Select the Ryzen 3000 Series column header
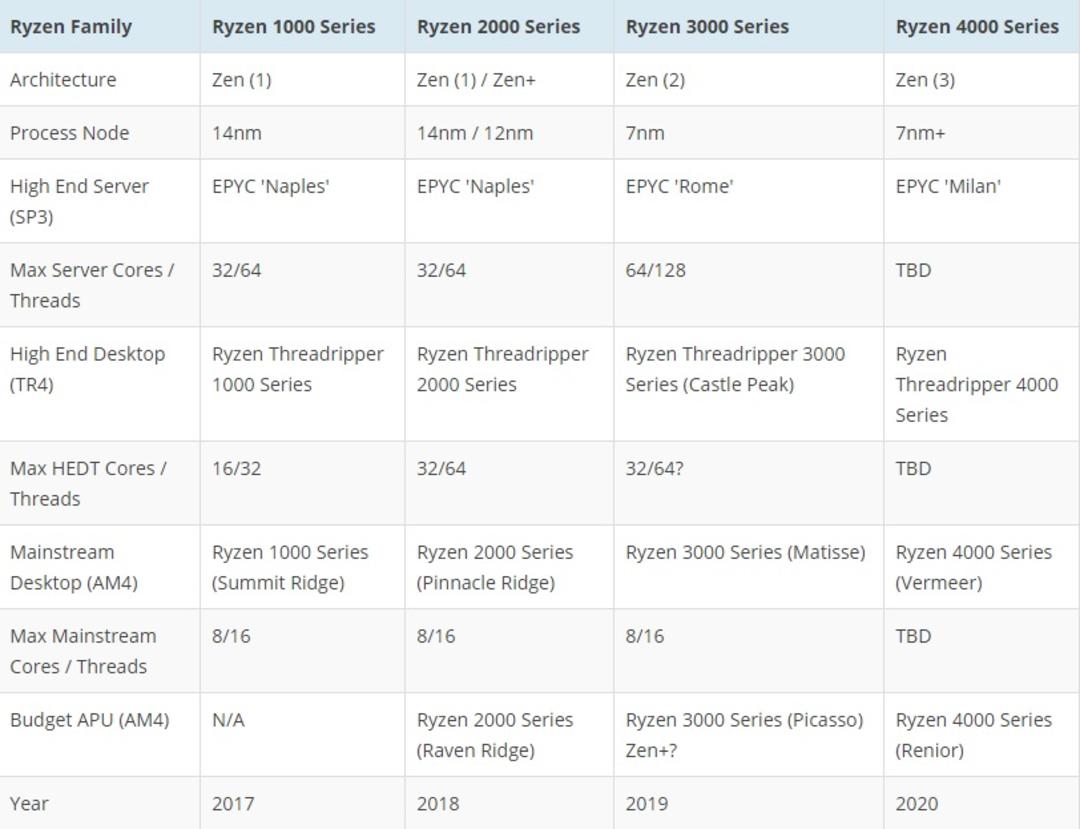 (748, 27)
